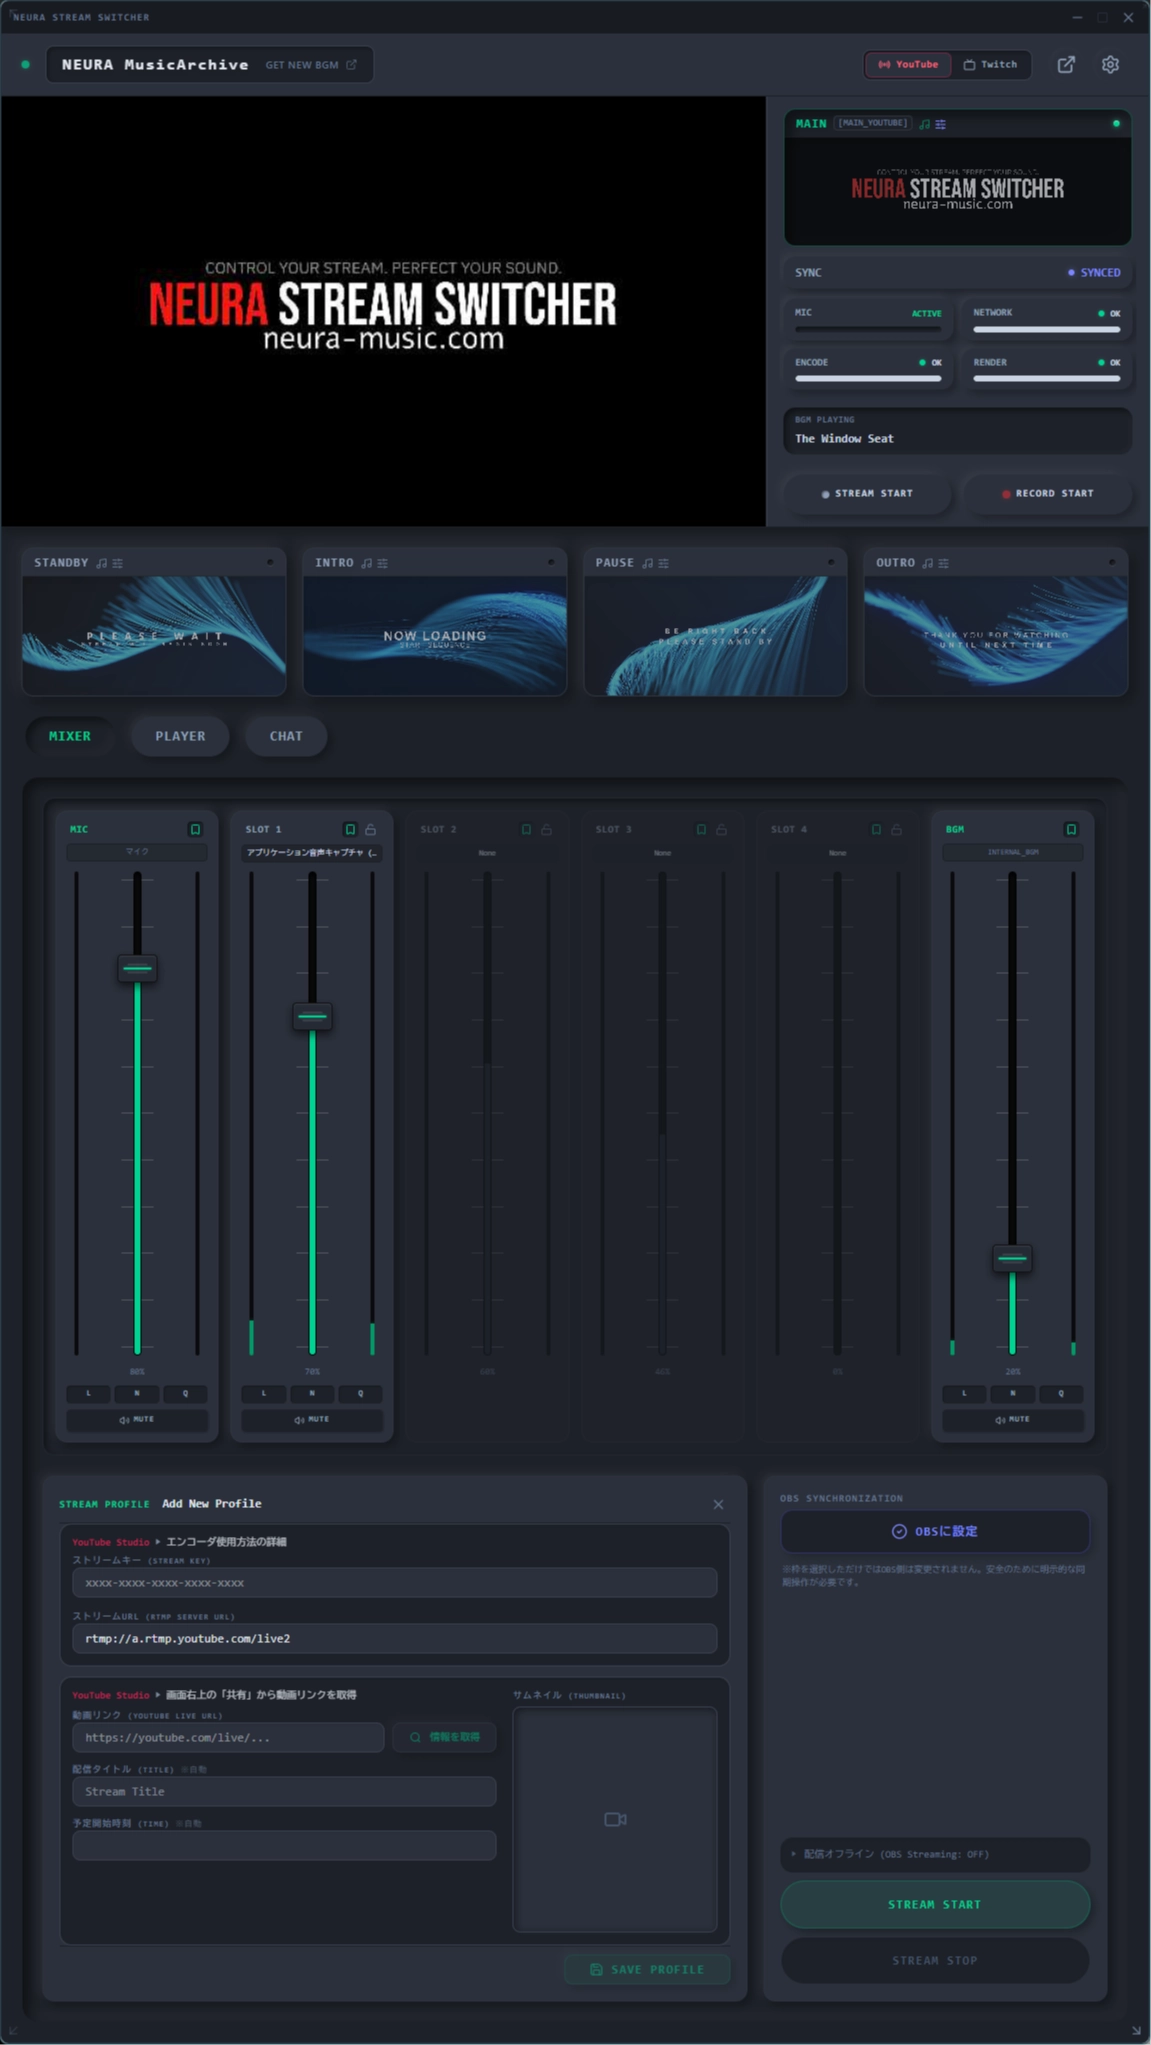Click the GET NEW BGM link

click(310, 65)
